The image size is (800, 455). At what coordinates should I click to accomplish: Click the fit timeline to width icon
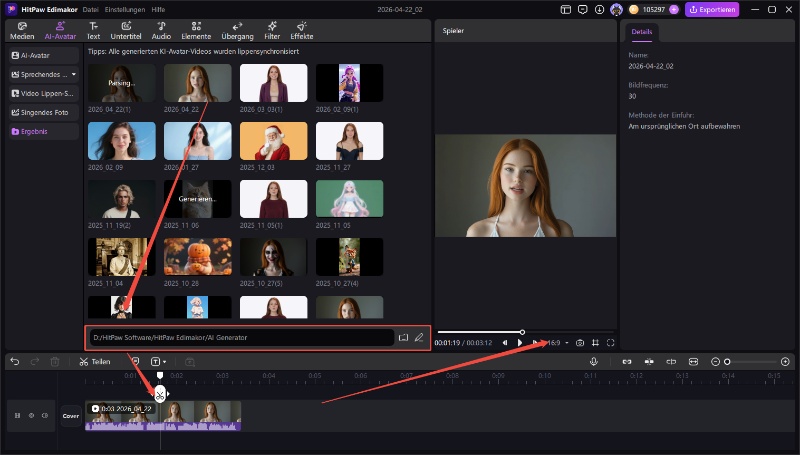point(693,362)
